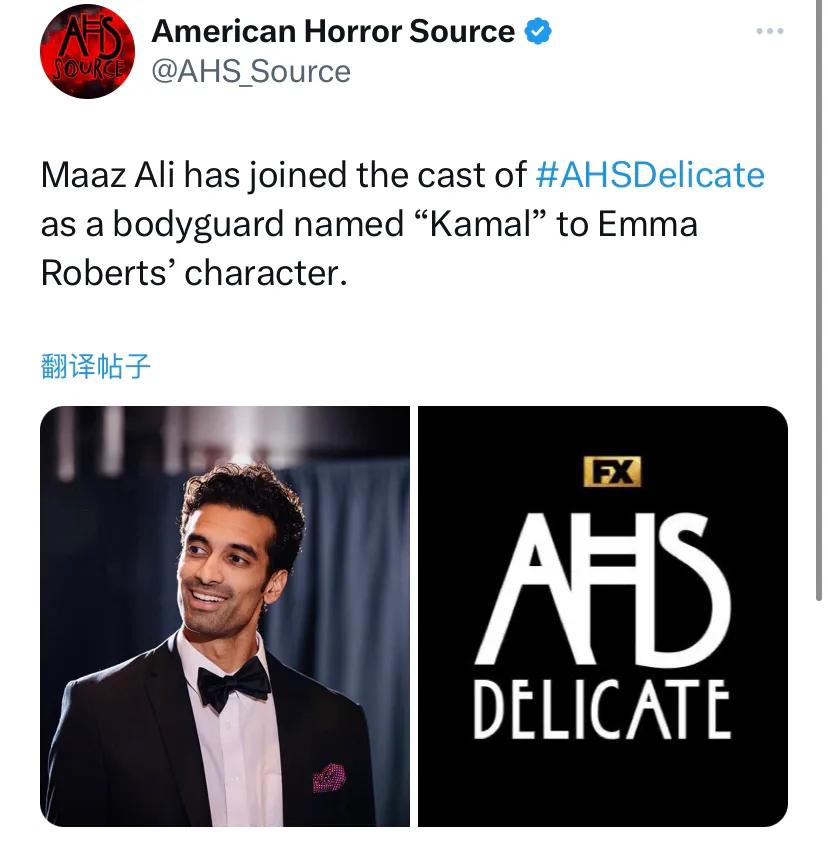Click the word bodyguard in the post
The height and width of the screenshot is (861, 828).
click(199, 223)
